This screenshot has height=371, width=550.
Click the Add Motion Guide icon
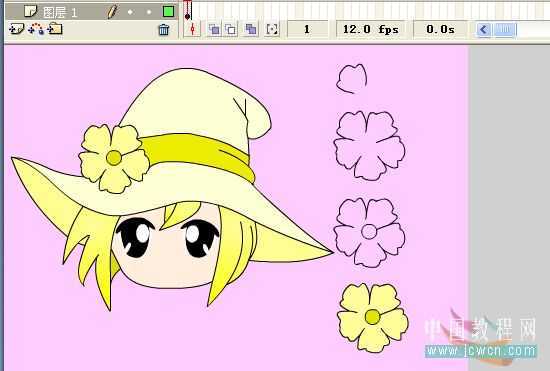point(36,29)
